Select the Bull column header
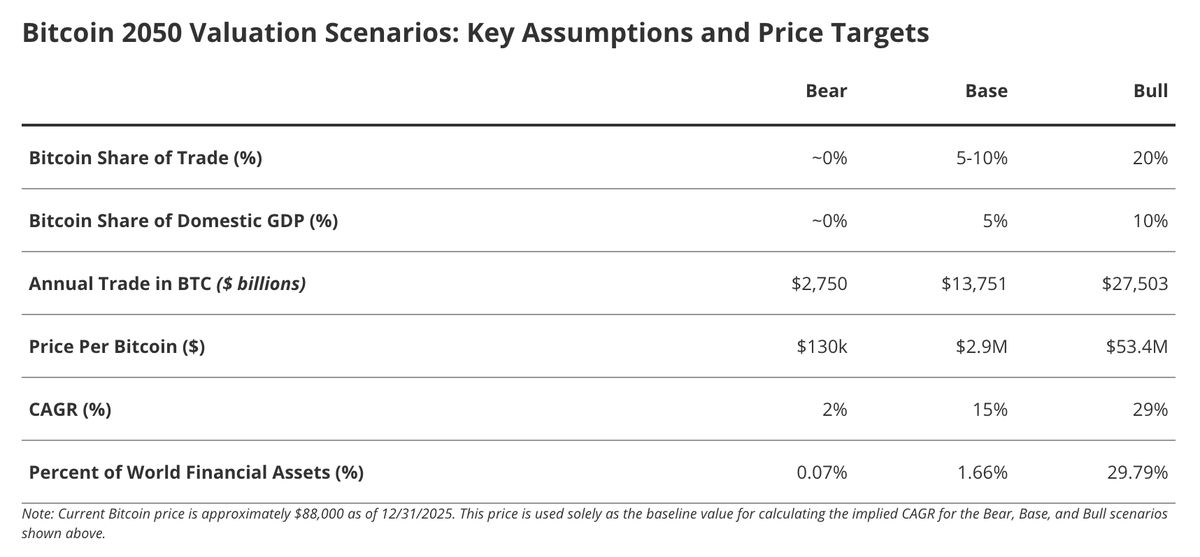Image resolution: width=1200 pixels, height=557 pixels. pyautogui.click(x=1151, y=91)
